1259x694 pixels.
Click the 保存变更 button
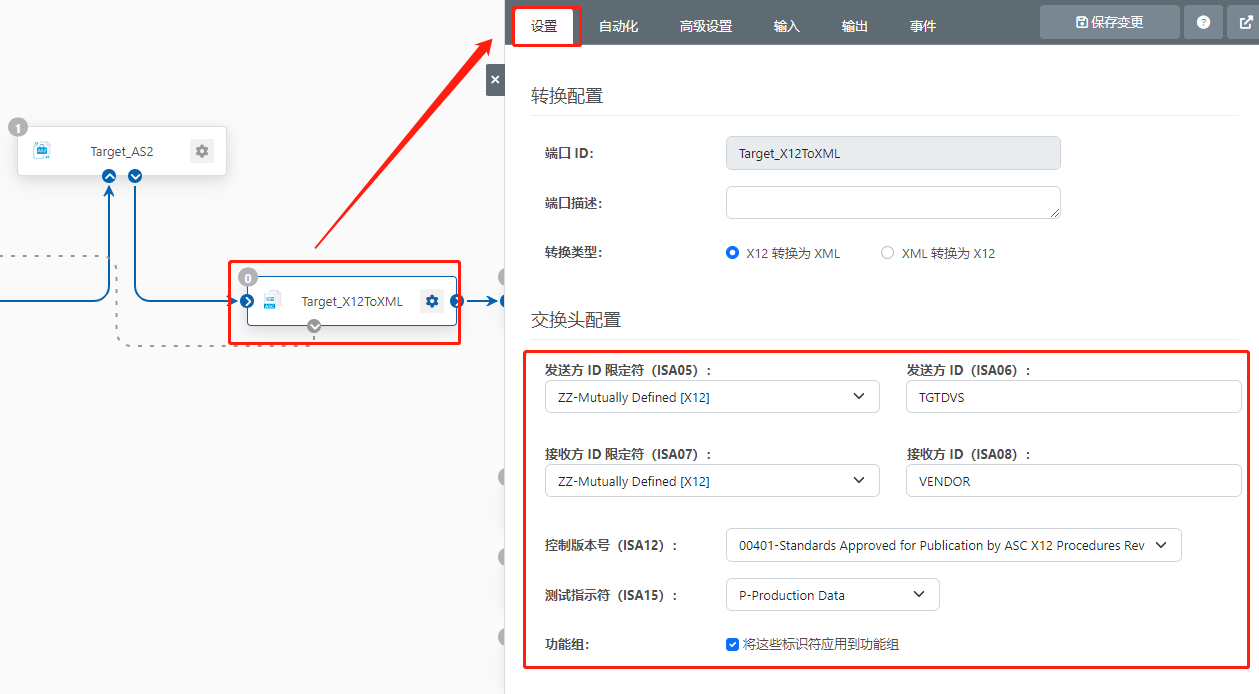click(x=1109, y=22)
